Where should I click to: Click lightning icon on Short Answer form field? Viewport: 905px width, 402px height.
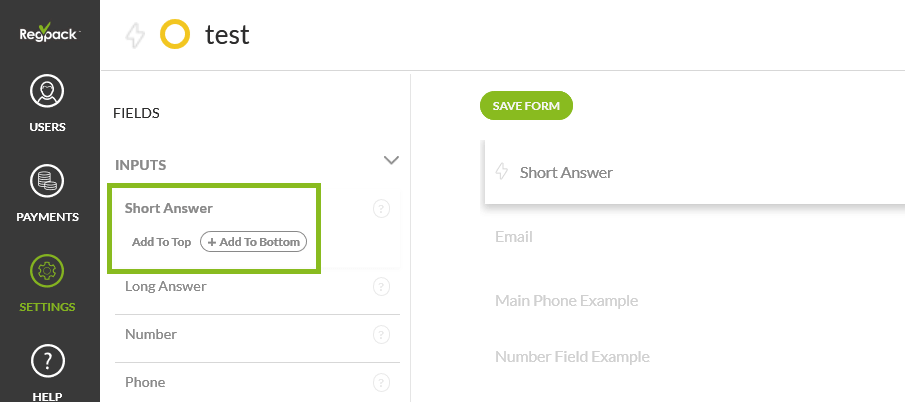502,172
